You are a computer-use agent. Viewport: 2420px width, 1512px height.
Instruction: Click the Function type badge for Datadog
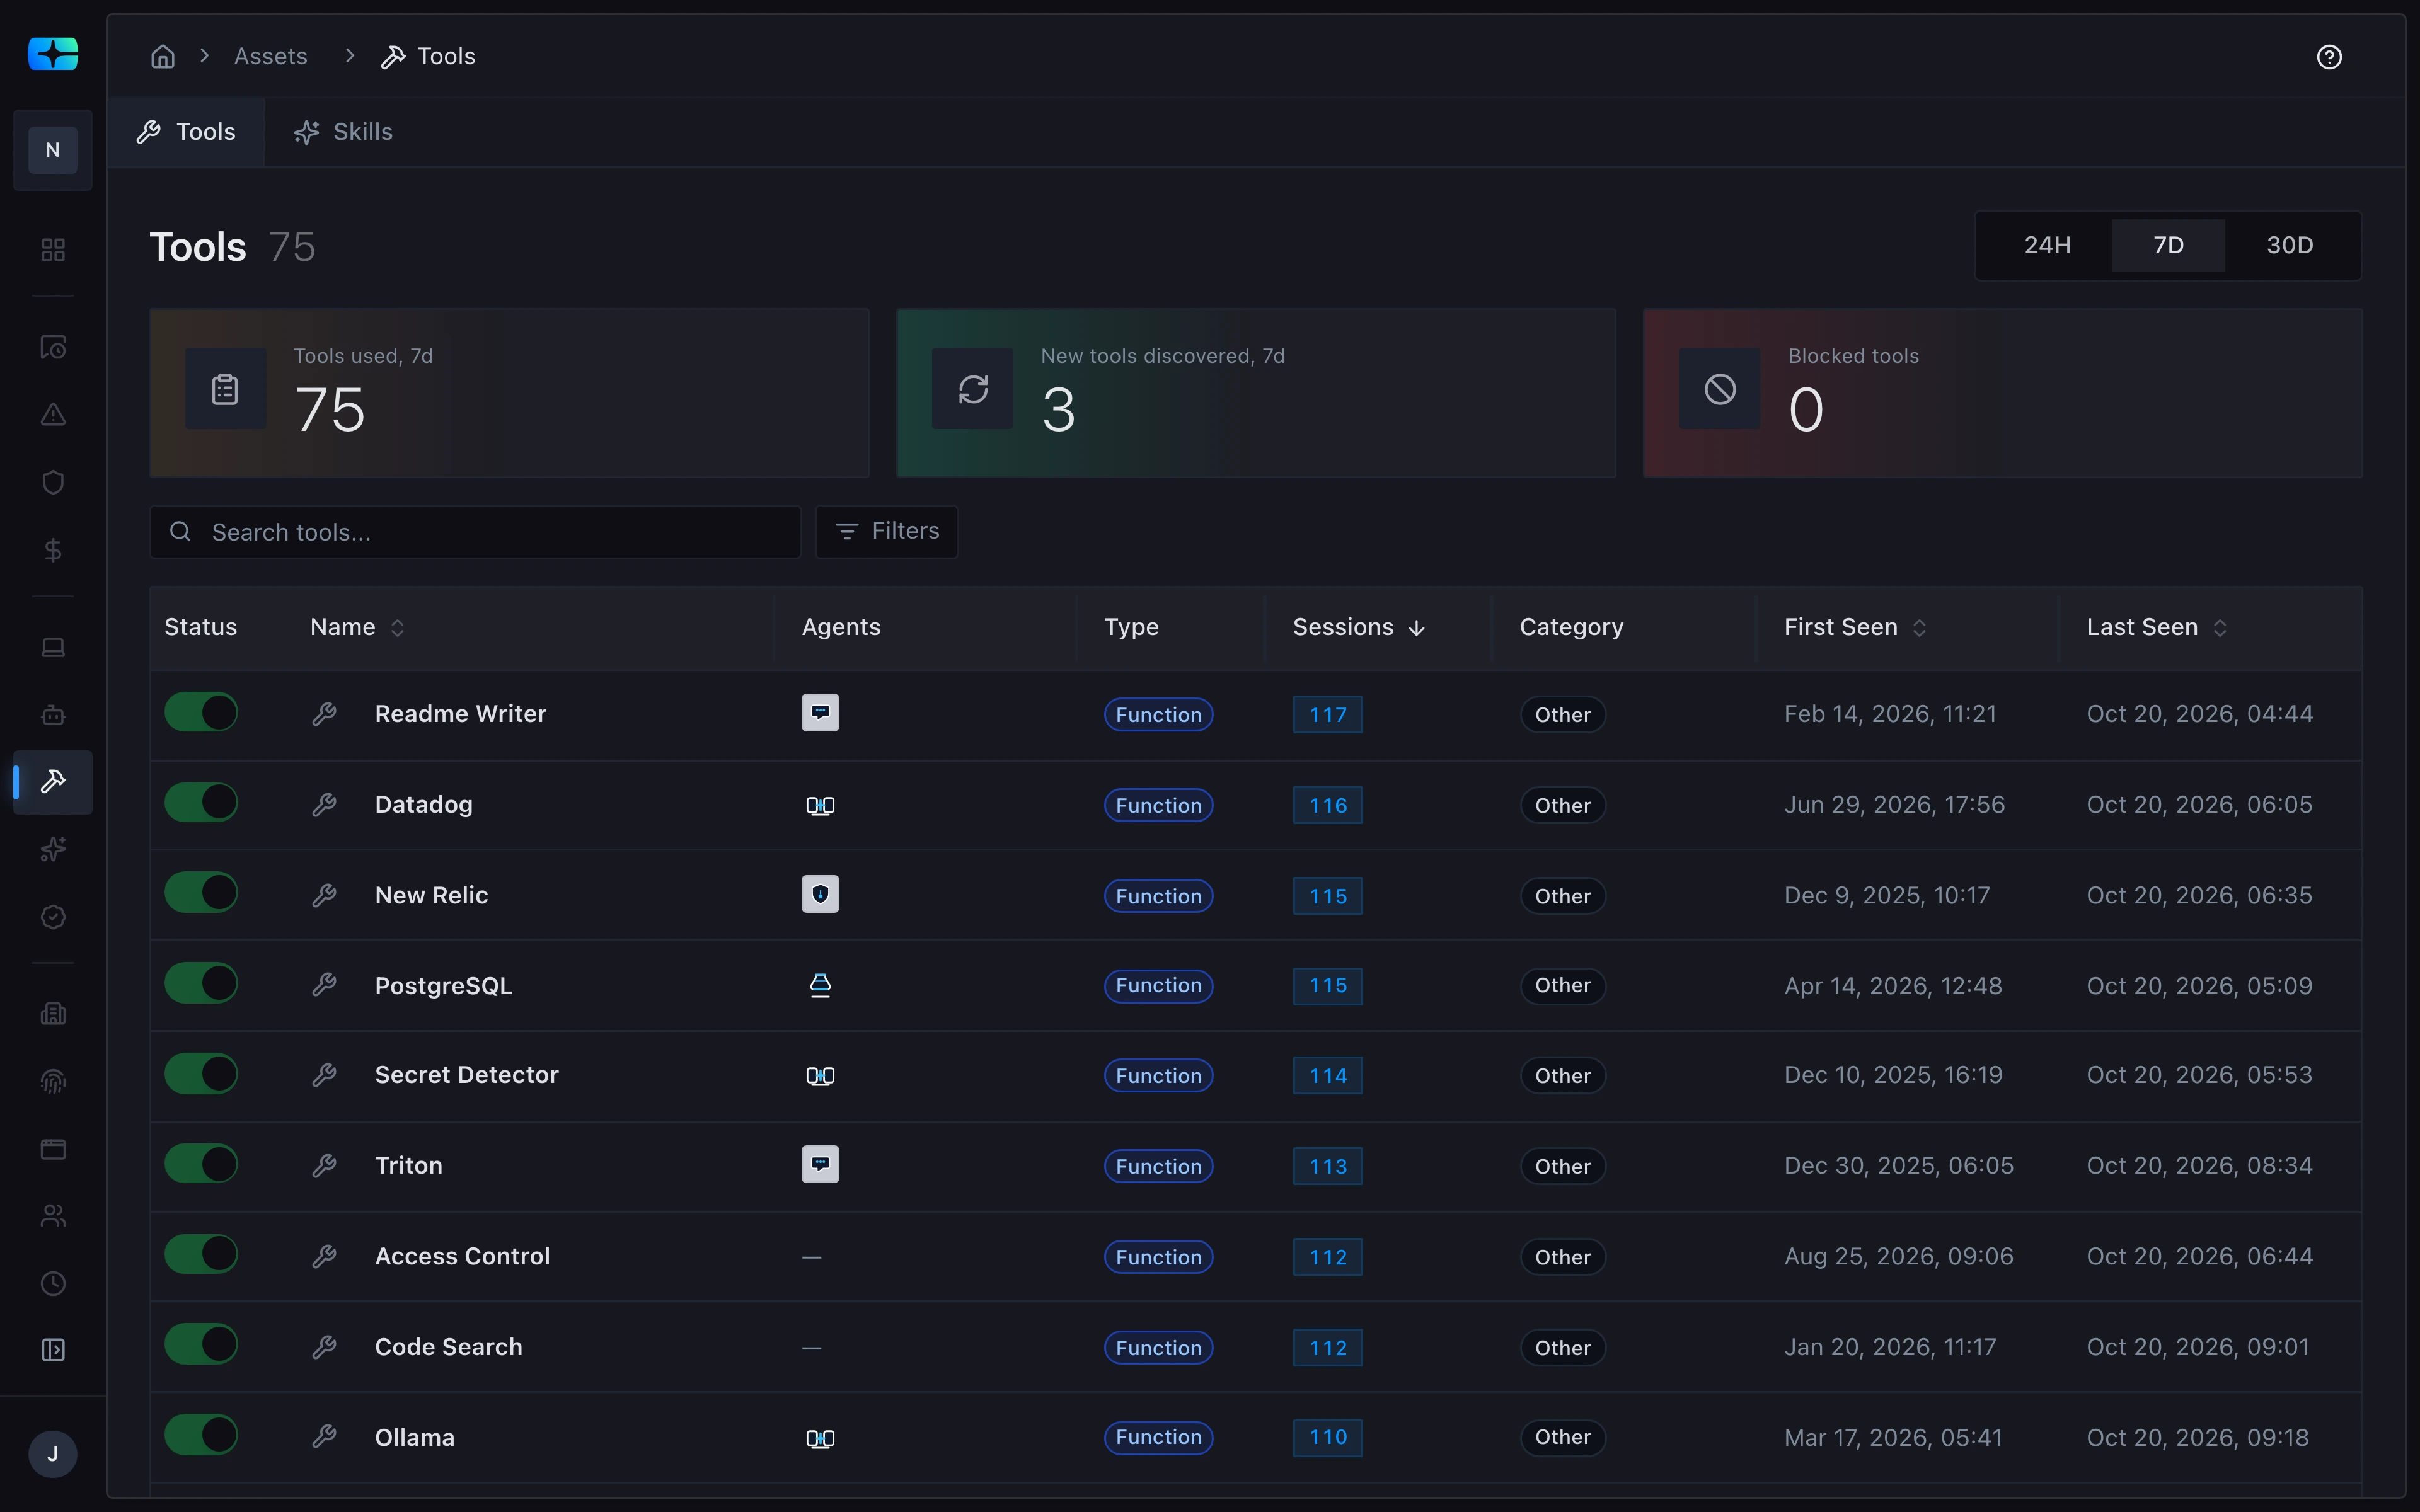click(x=1158, y=805)
